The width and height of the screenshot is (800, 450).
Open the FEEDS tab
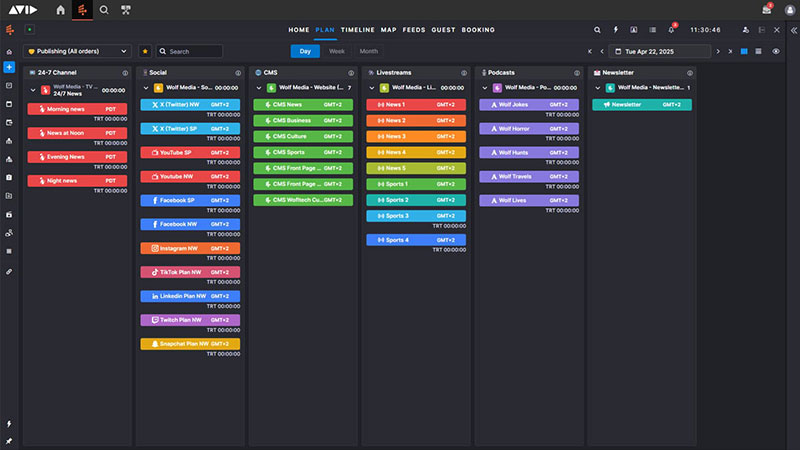pyautogui.click(x=413, y=30)
